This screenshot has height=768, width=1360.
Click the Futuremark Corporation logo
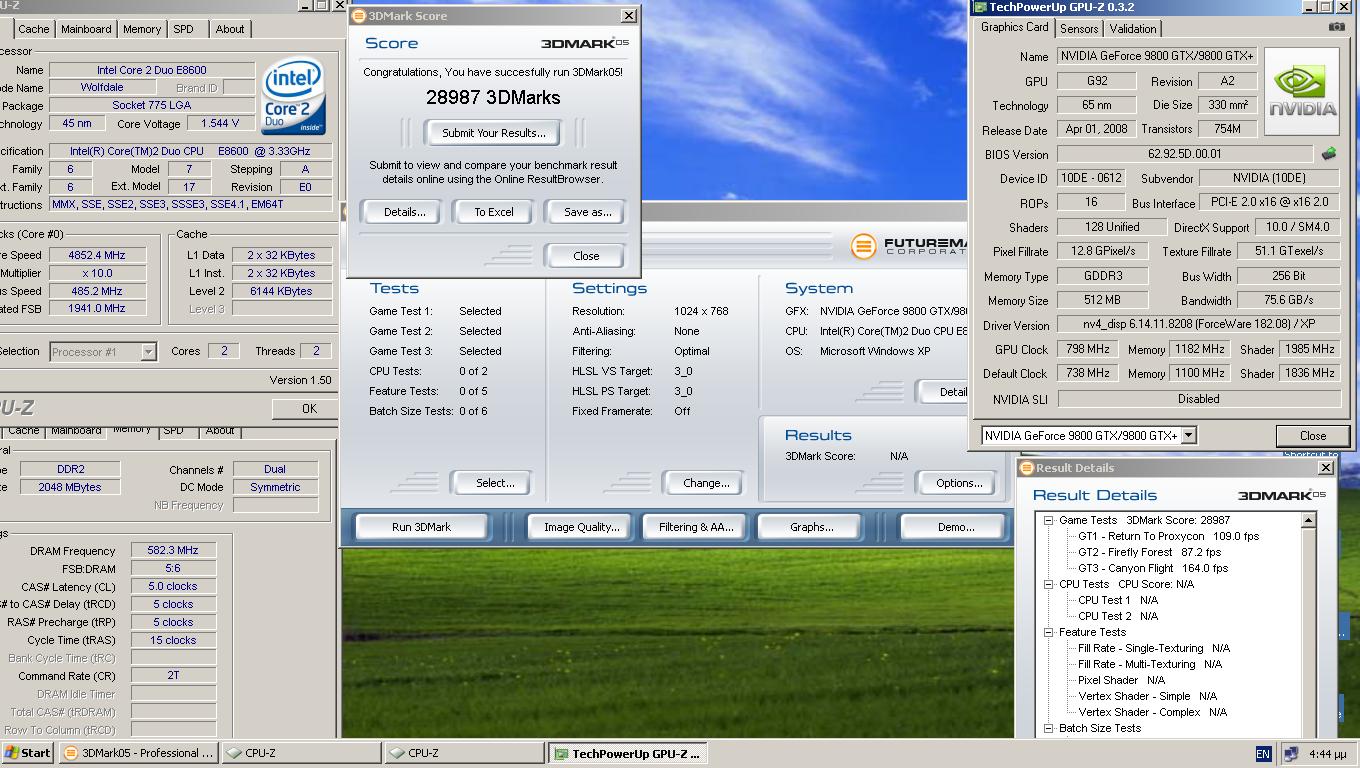911,246
